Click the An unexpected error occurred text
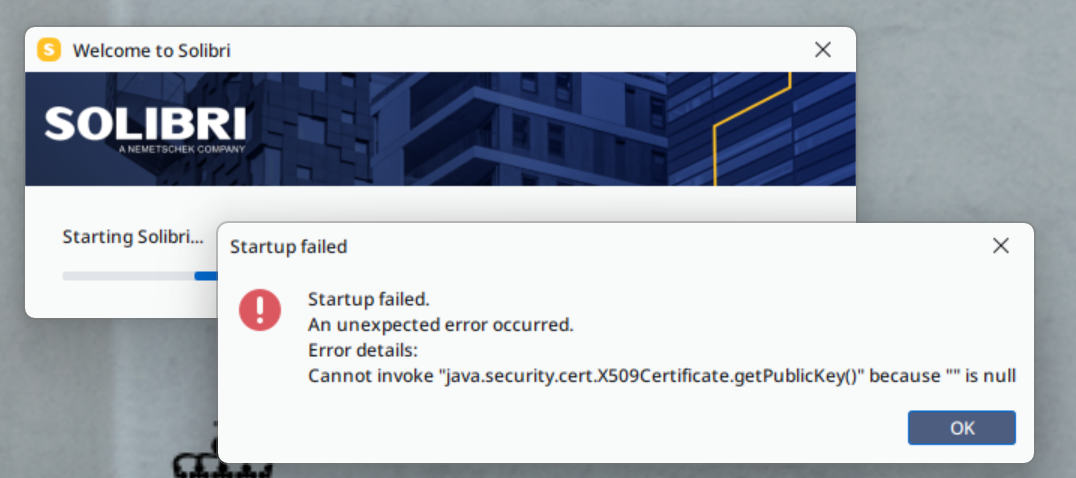1076x478 pixels. click(x=441, y=324)
